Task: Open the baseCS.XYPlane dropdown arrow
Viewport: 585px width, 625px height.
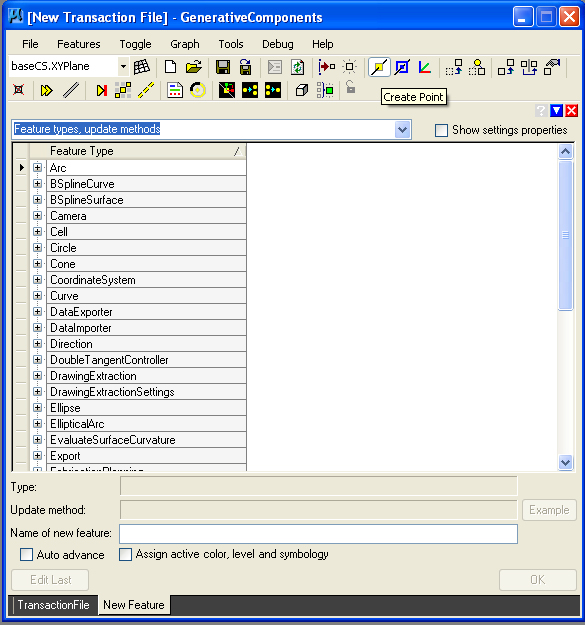Action: [123, 67]
